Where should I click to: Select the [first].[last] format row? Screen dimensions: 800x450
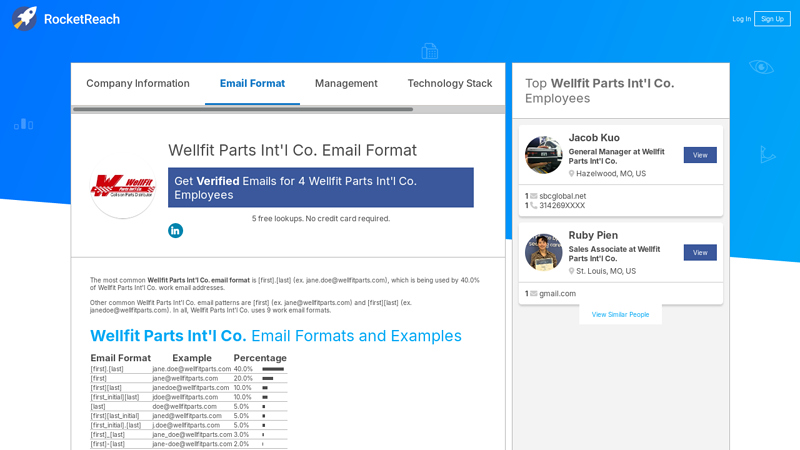click(189, 369)
